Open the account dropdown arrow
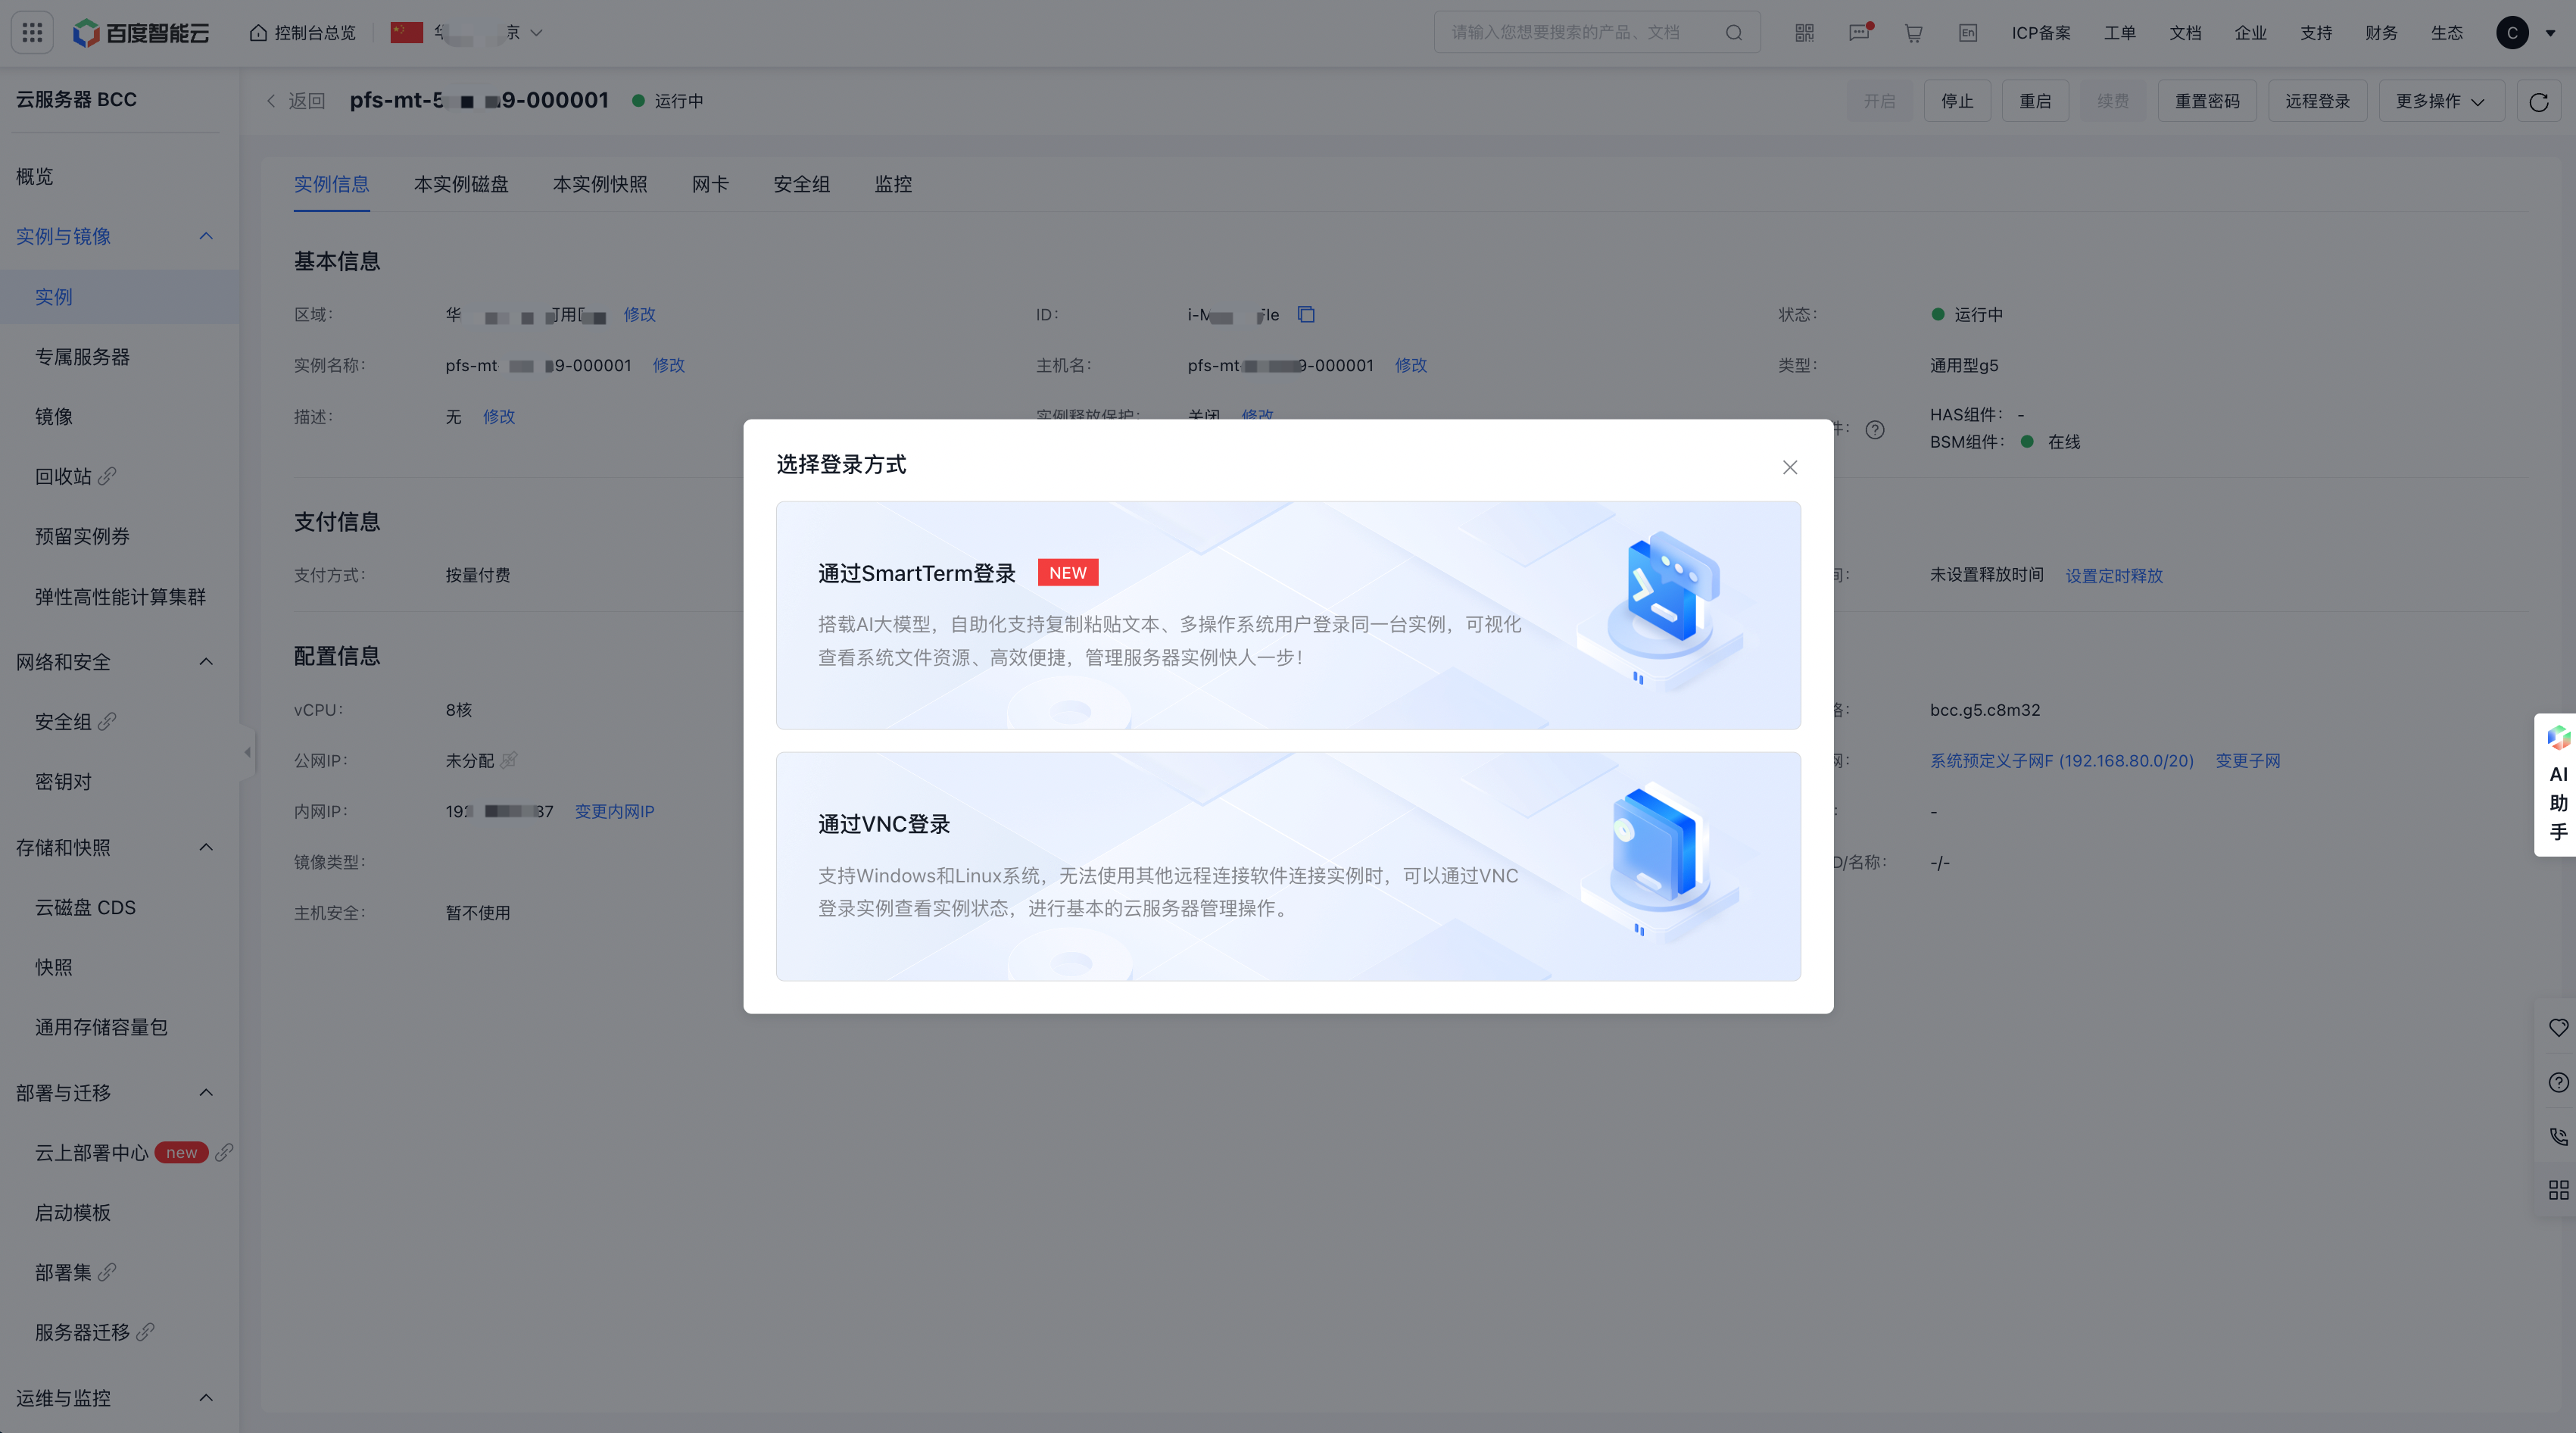The height and width of the screenshot is (1433, 2576). click(x=2550, y=33)
